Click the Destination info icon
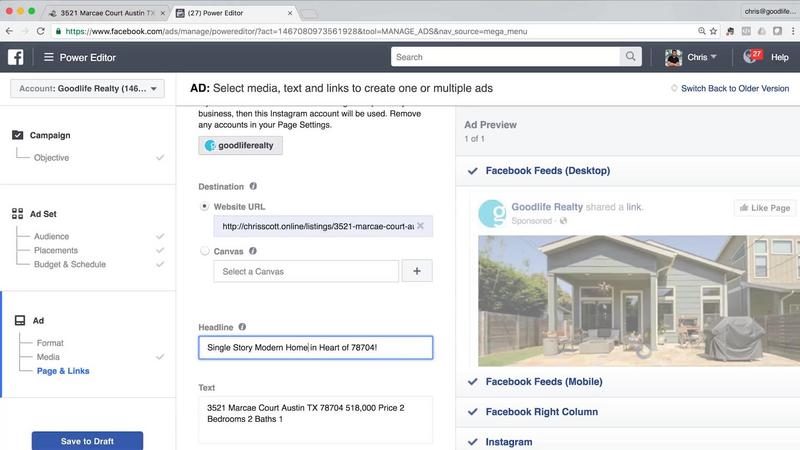The width and height of the screenshot is (800, 450). tap(253, 186)
